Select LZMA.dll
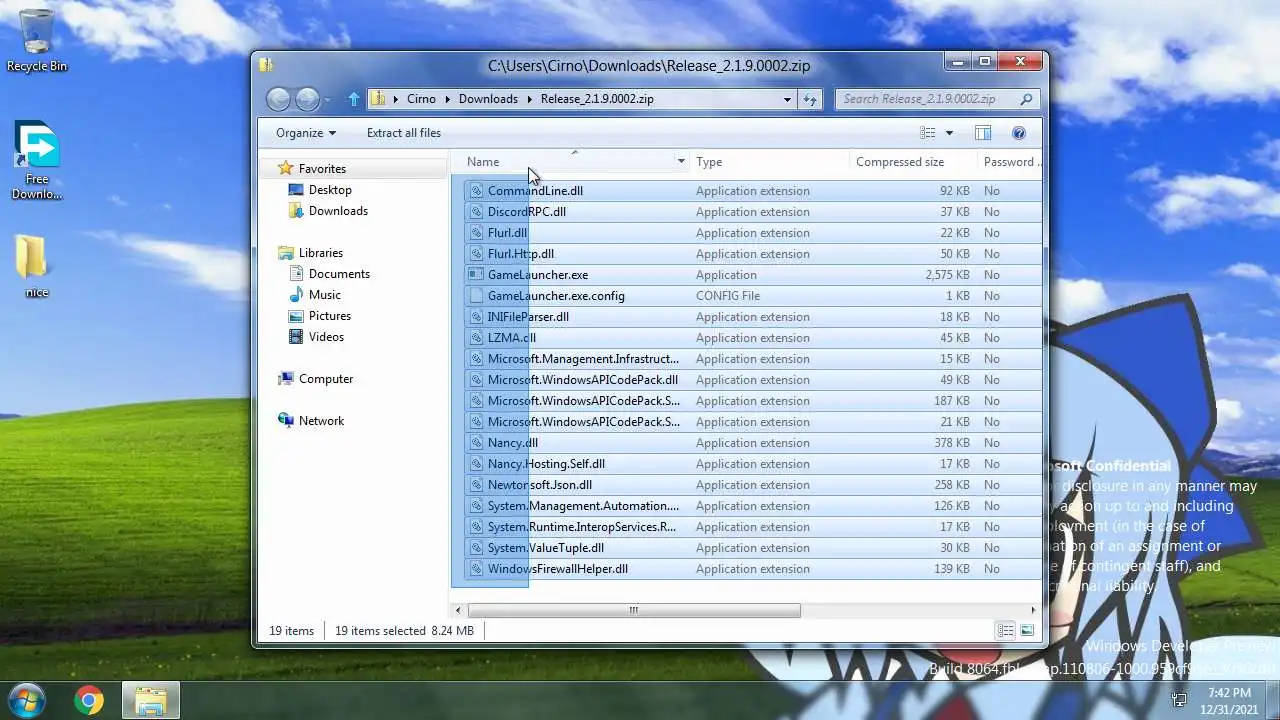The image size is (1280, 720). coord(512,338)
